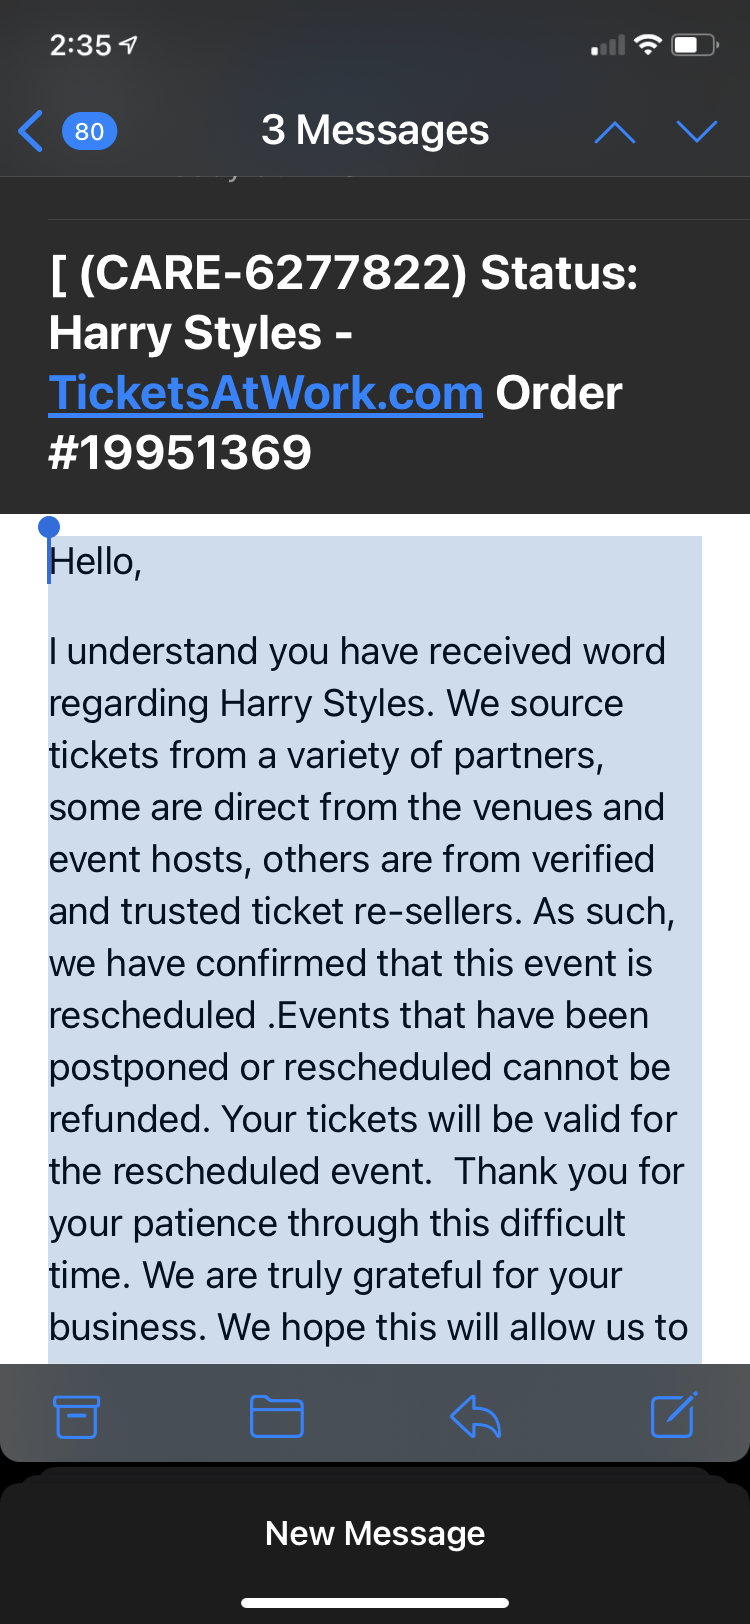Tap the Wi-Fi status icon
This screenshot has height=1624, width=750.
tap(648, 45)
